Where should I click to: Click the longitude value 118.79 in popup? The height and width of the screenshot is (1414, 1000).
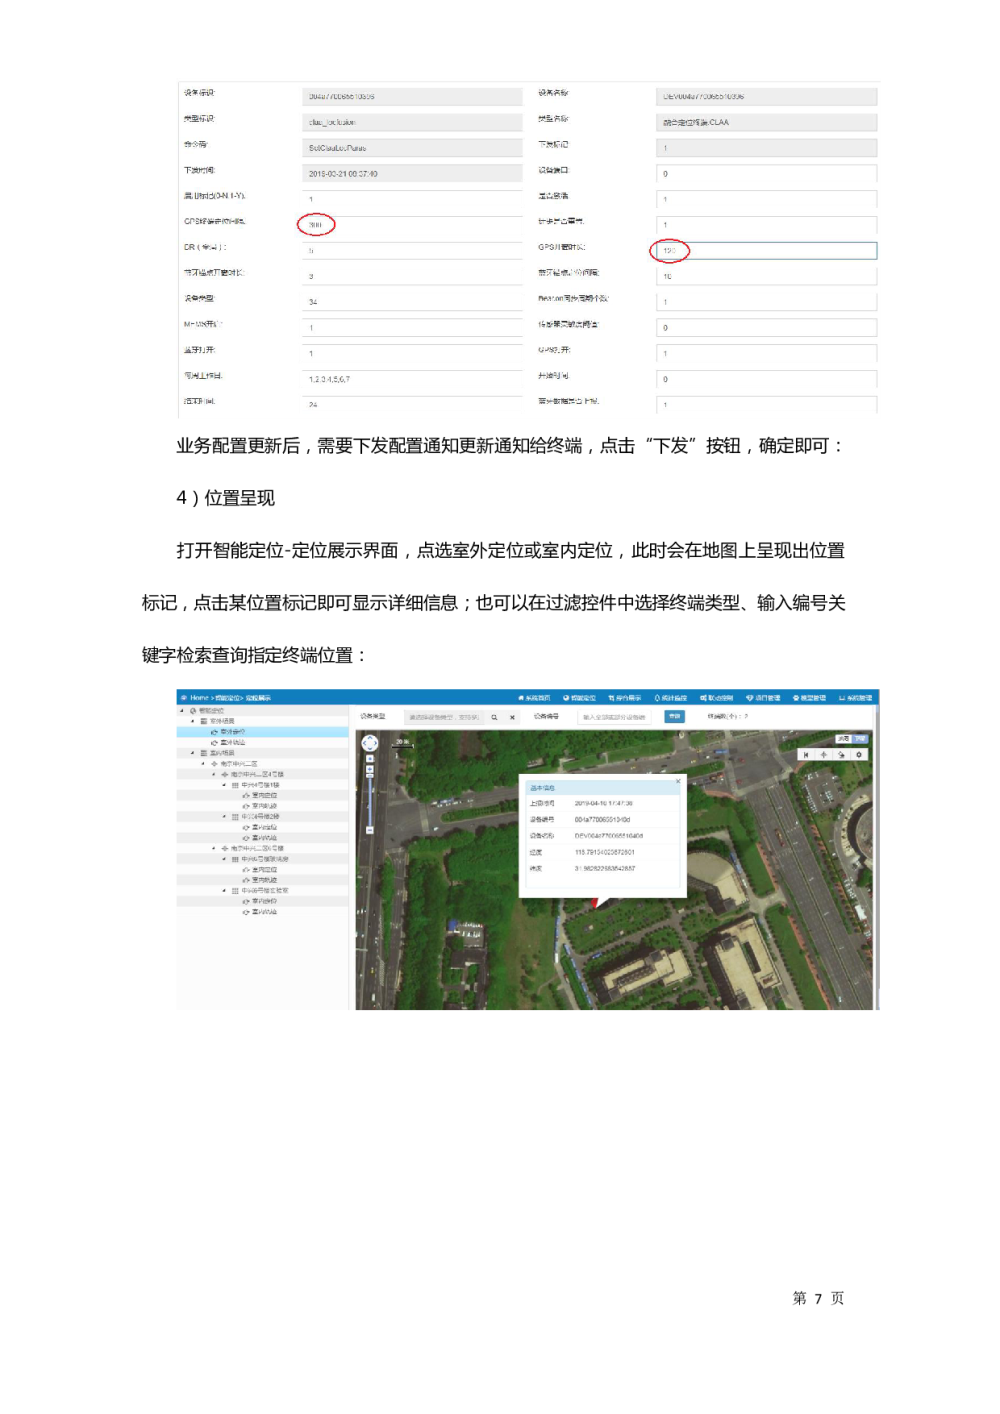(605, 852)
